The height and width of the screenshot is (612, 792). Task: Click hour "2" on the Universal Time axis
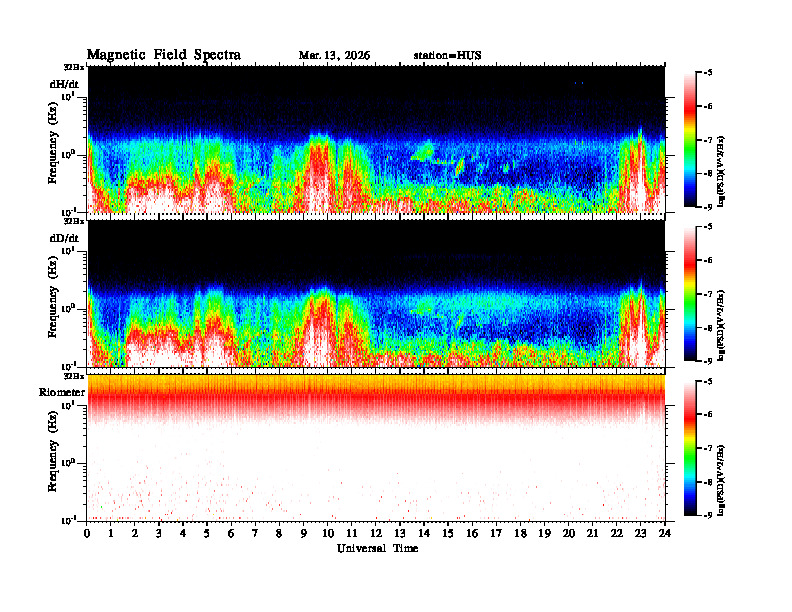tap(135, 534)
